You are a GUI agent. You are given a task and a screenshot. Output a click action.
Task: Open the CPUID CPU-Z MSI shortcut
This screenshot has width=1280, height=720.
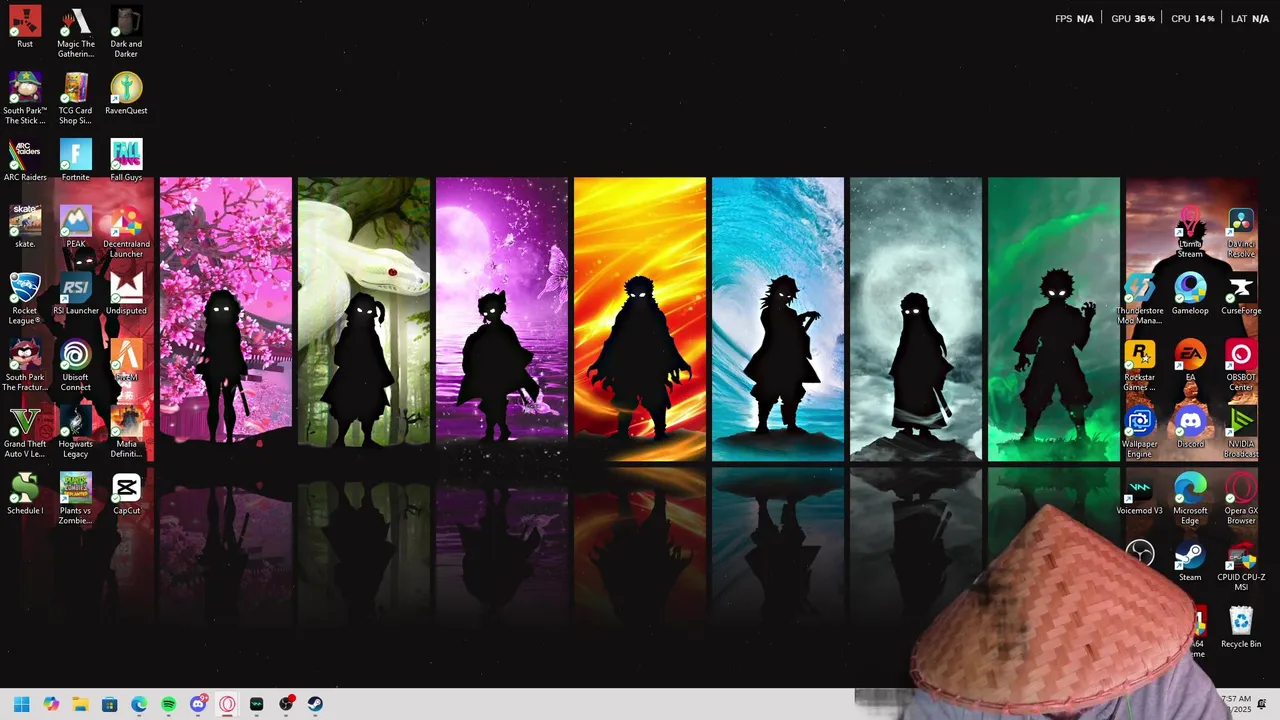click(1241, 565)
